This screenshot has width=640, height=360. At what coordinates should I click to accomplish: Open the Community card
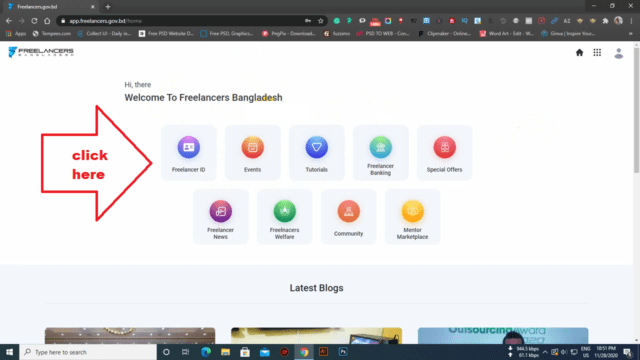349,217
